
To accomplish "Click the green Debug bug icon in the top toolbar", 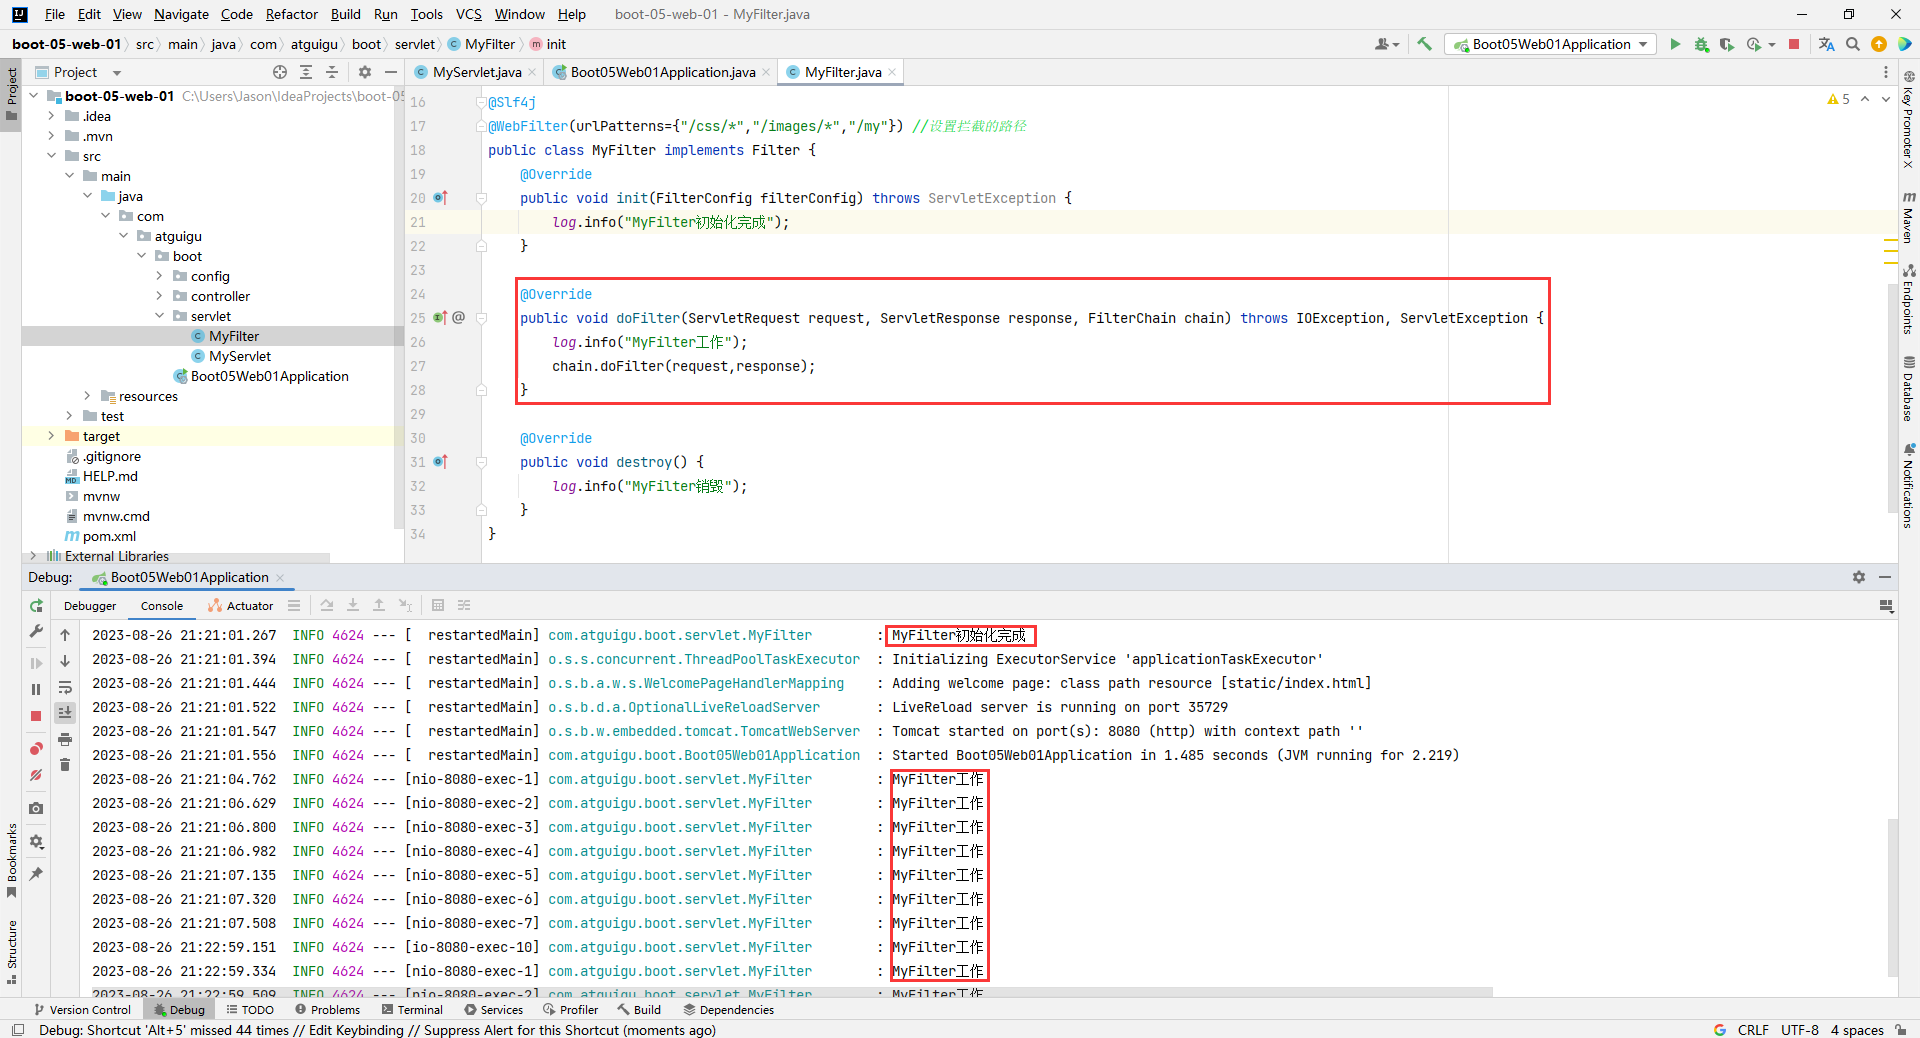I will point(1701,44).
